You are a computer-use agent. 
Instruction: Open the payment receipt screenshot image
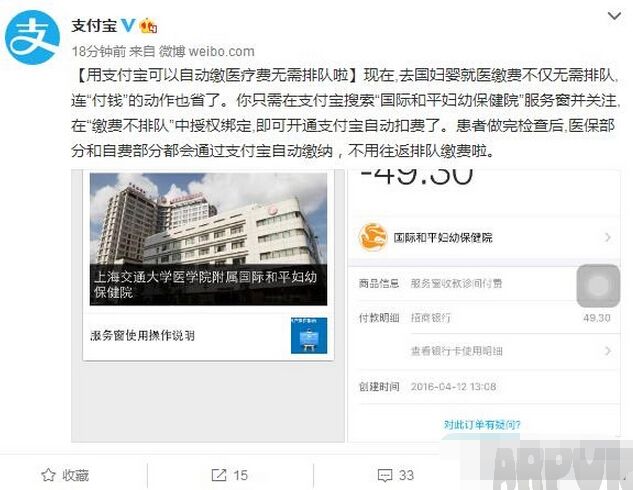484,306
